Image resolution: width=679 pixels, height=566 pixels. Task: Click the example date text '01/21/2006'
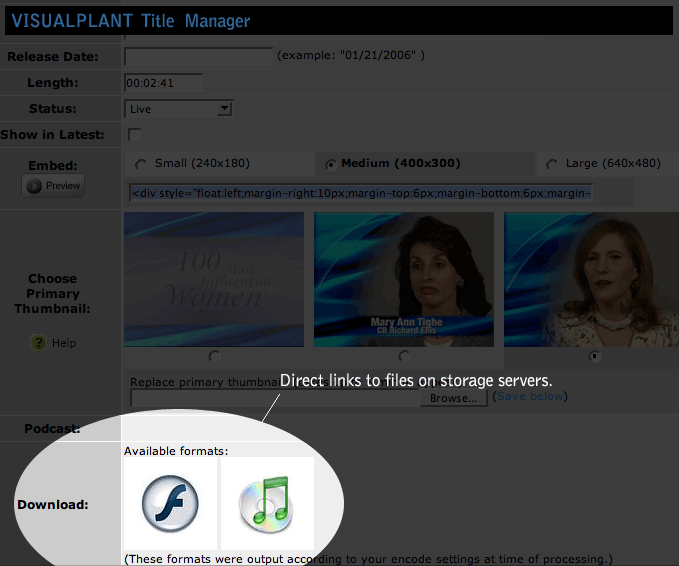378,55
